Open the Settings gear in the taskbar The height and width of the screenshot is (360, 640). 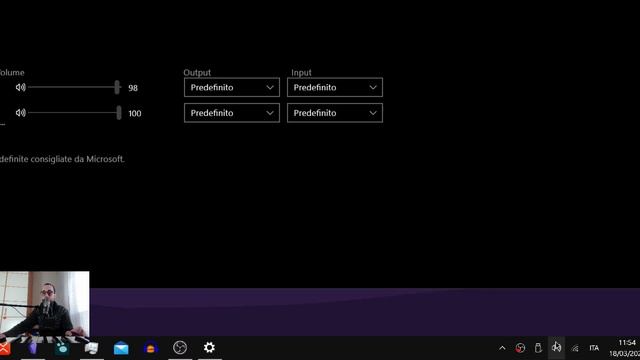(209, 347)
